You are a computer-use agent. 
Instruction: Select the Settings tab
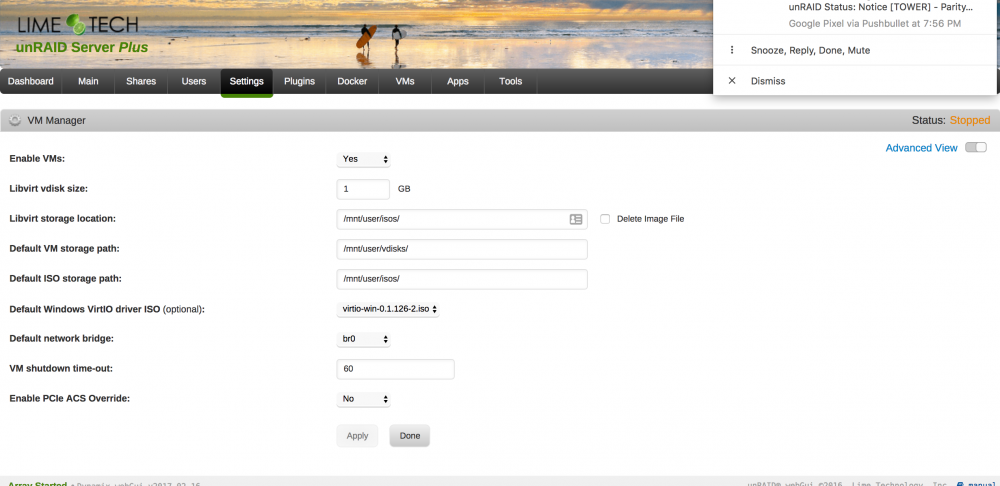247,82
